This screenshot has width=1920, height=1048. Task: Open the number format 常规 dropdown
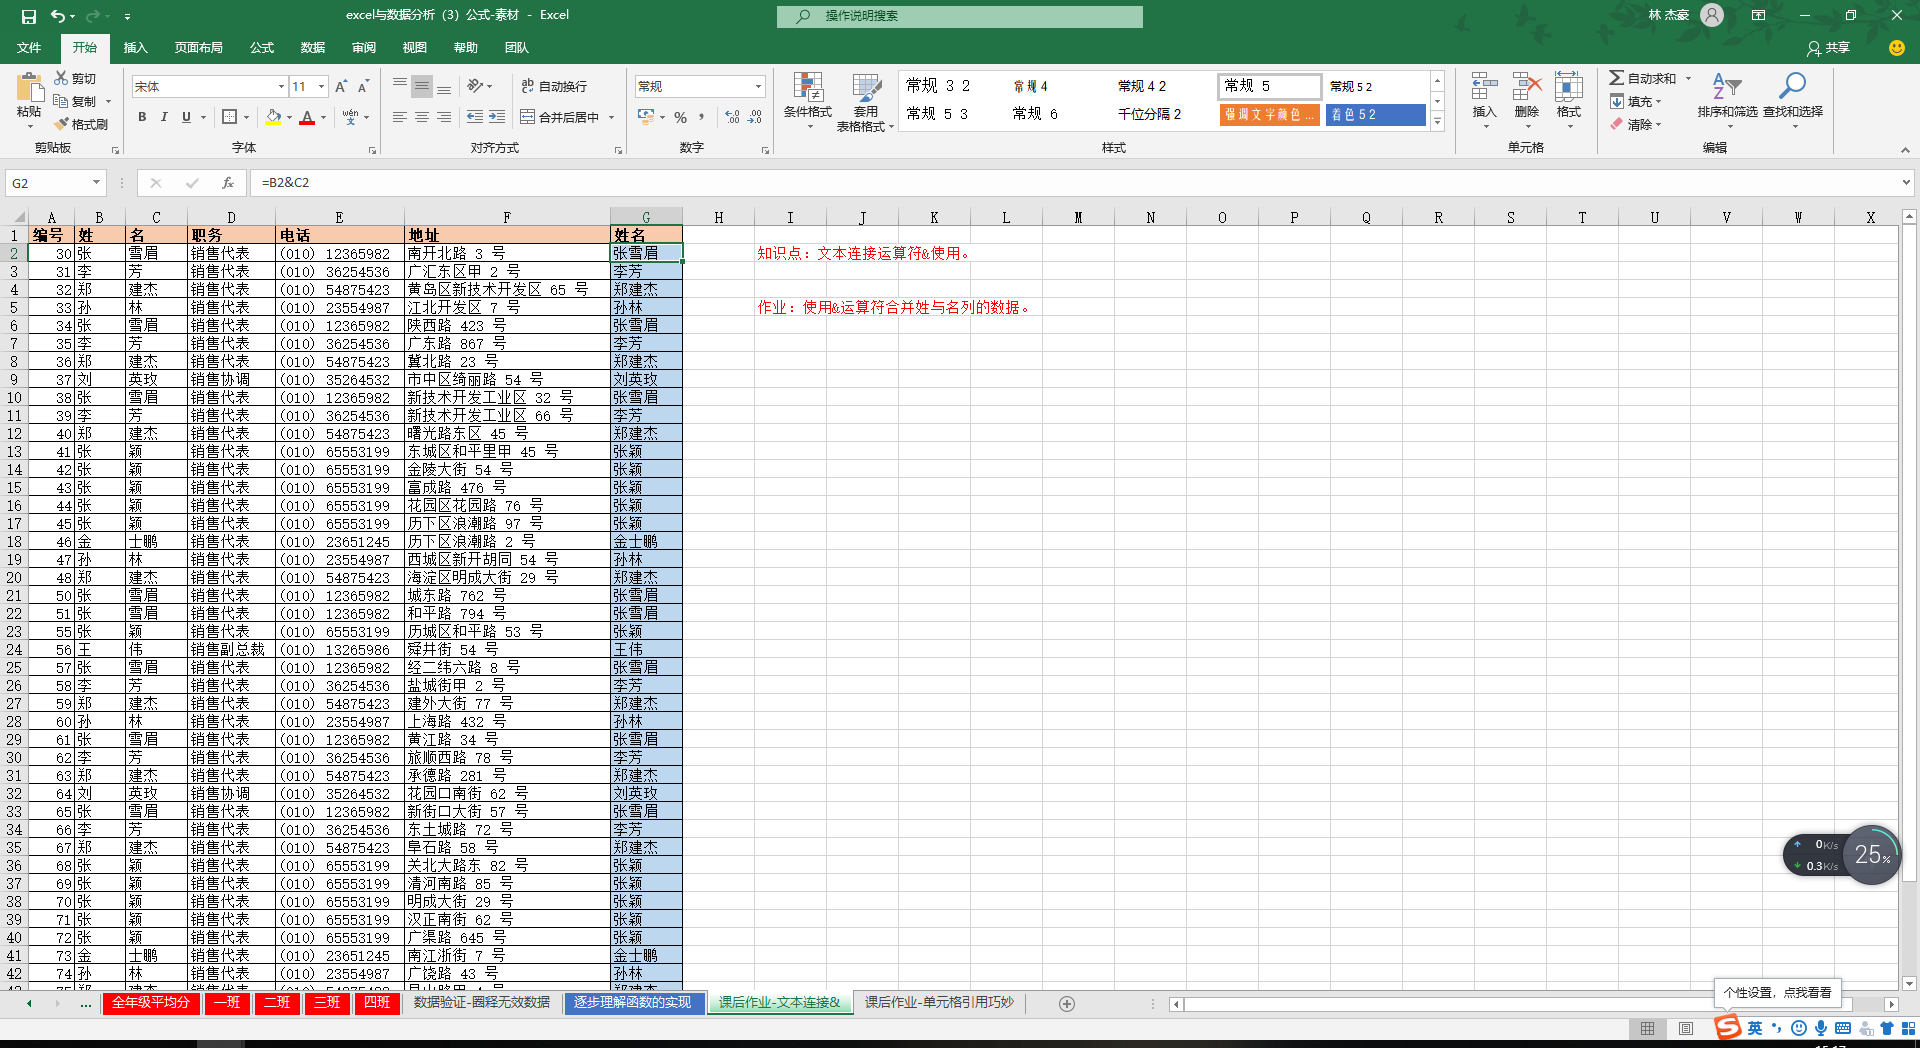pyautogui.click(x=758, y=87)
